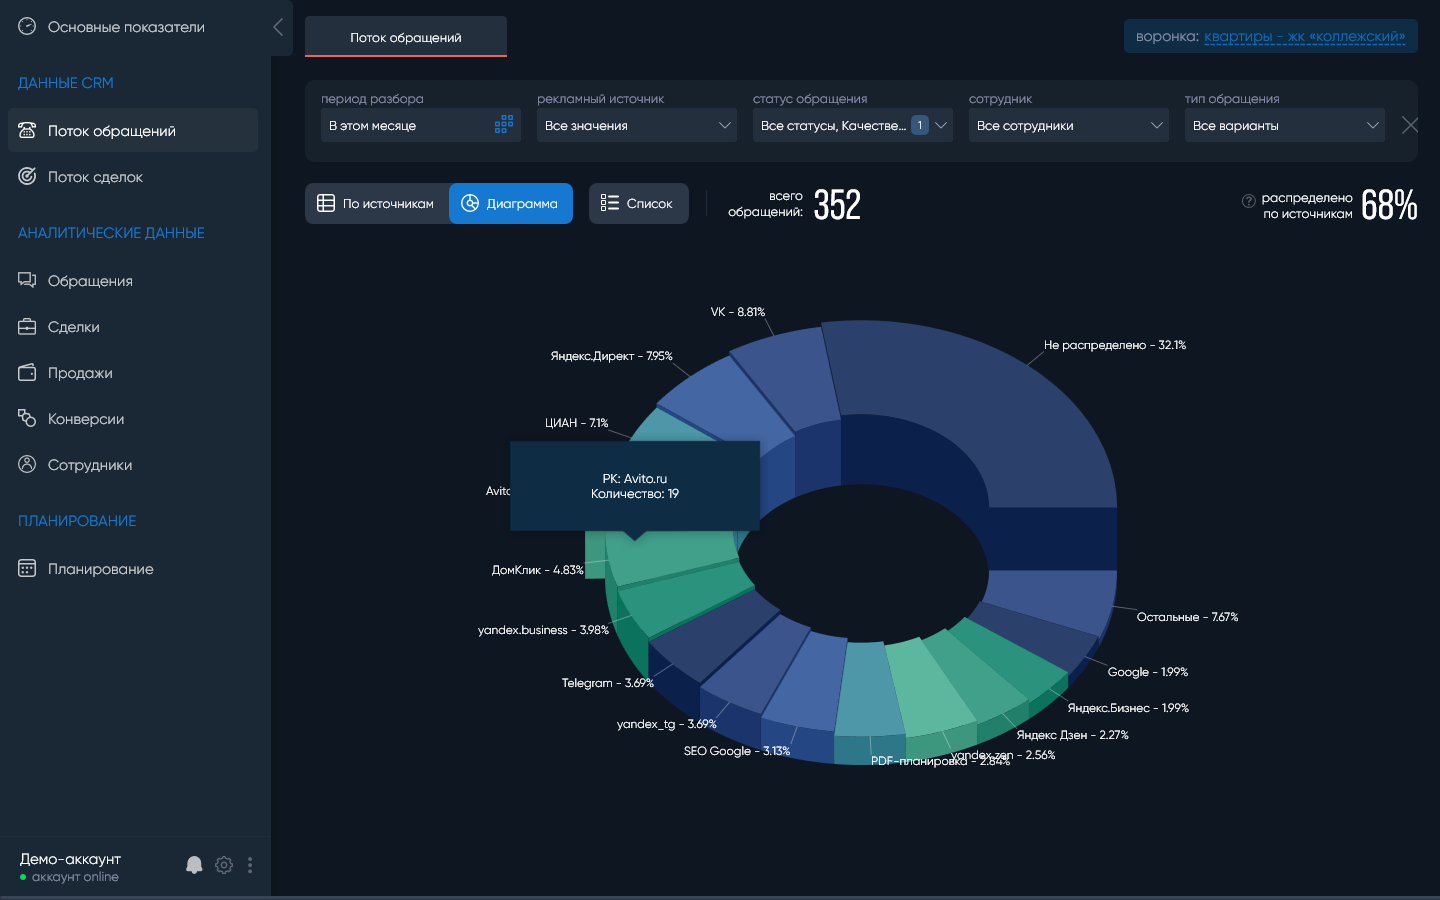This screenshot has height=900, width=1440.
Task: Expand the тип обращения dropdown
Action: pos(1285,125)
